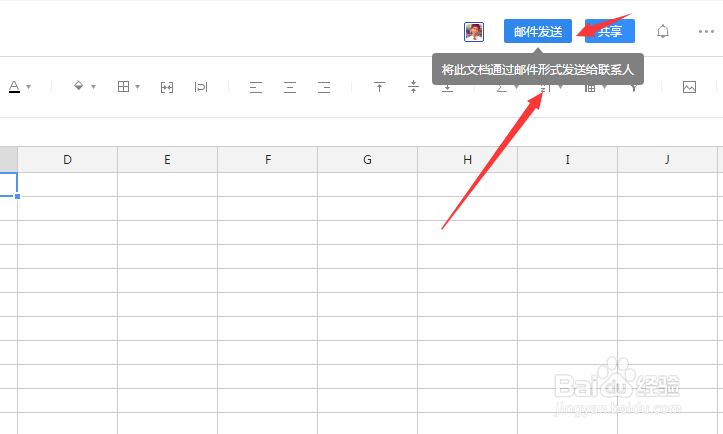Click the cell borders grid icon
Image resolution: width=723 pixels, height=434 pixels.
pyautogui.click(x=123, y=87)
